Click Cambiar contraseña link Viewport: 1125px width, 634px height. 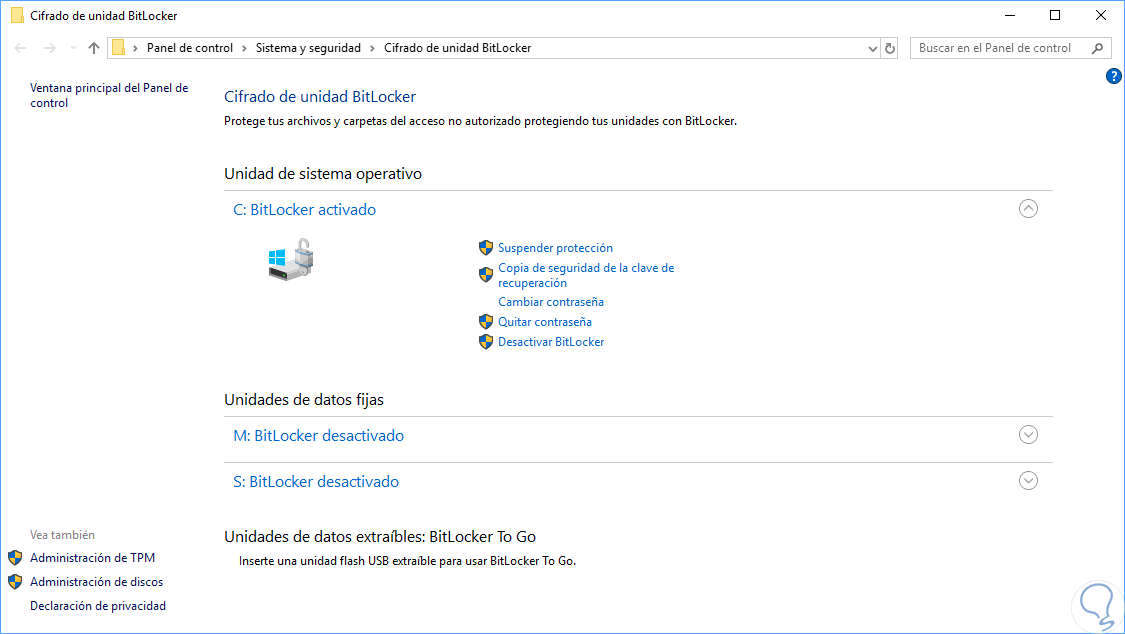(x=551, y=302)
